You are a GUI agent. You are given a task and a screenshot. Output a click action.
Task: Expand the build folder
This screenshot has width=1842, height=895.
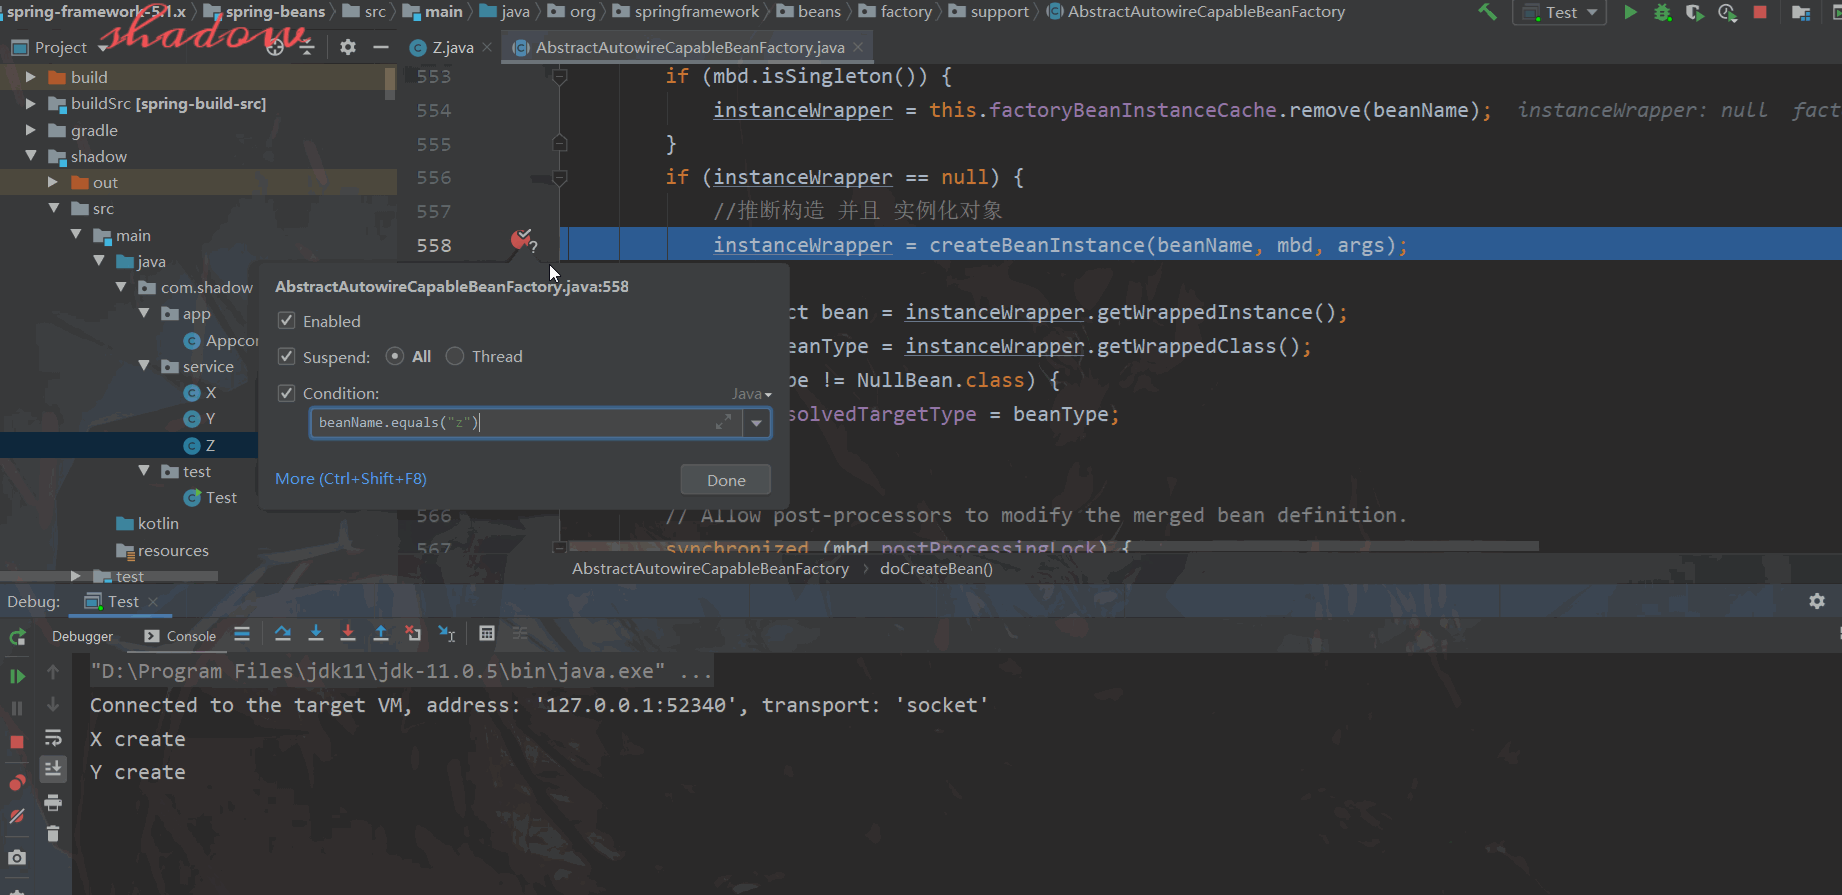pyautogui.click(x=30, y=77)
